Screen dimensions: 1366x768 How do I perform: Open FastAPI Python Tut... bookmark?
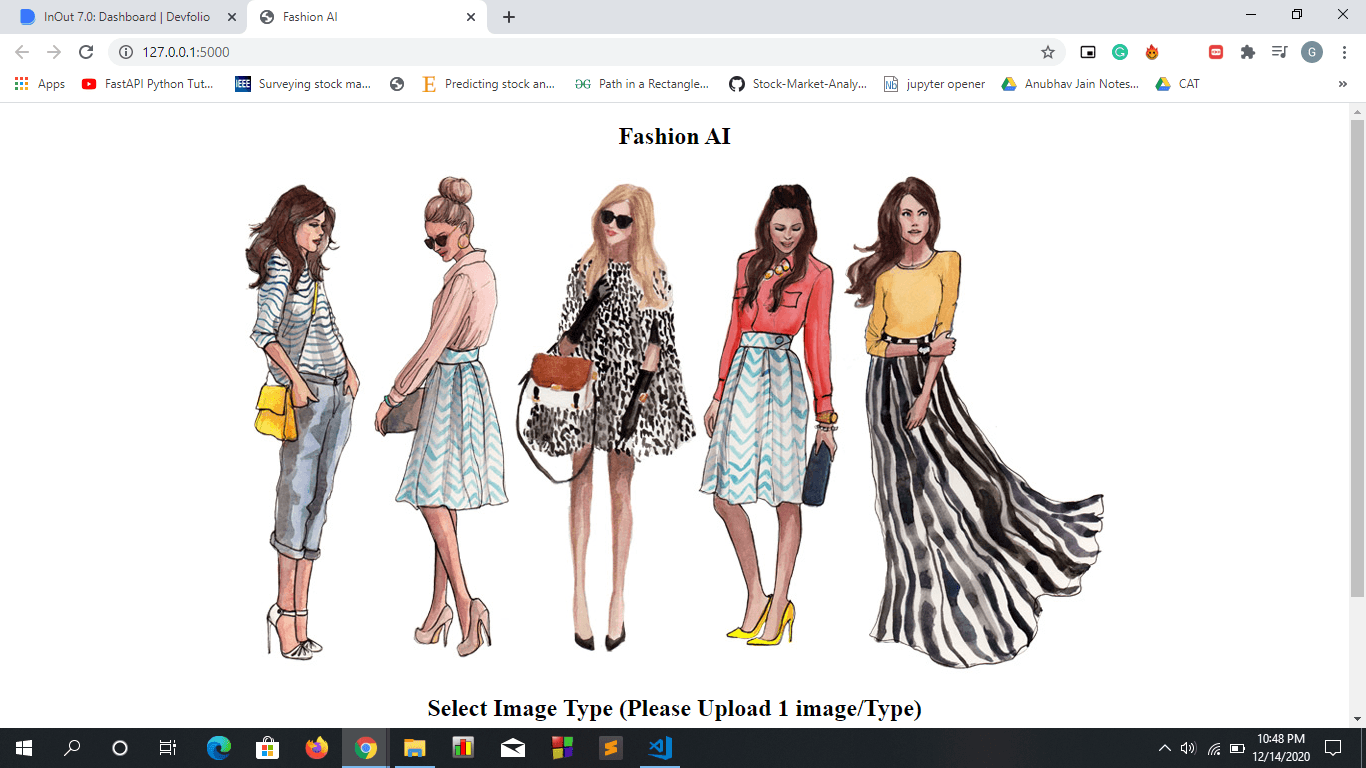pyautogui.click(x=148, y=84)
